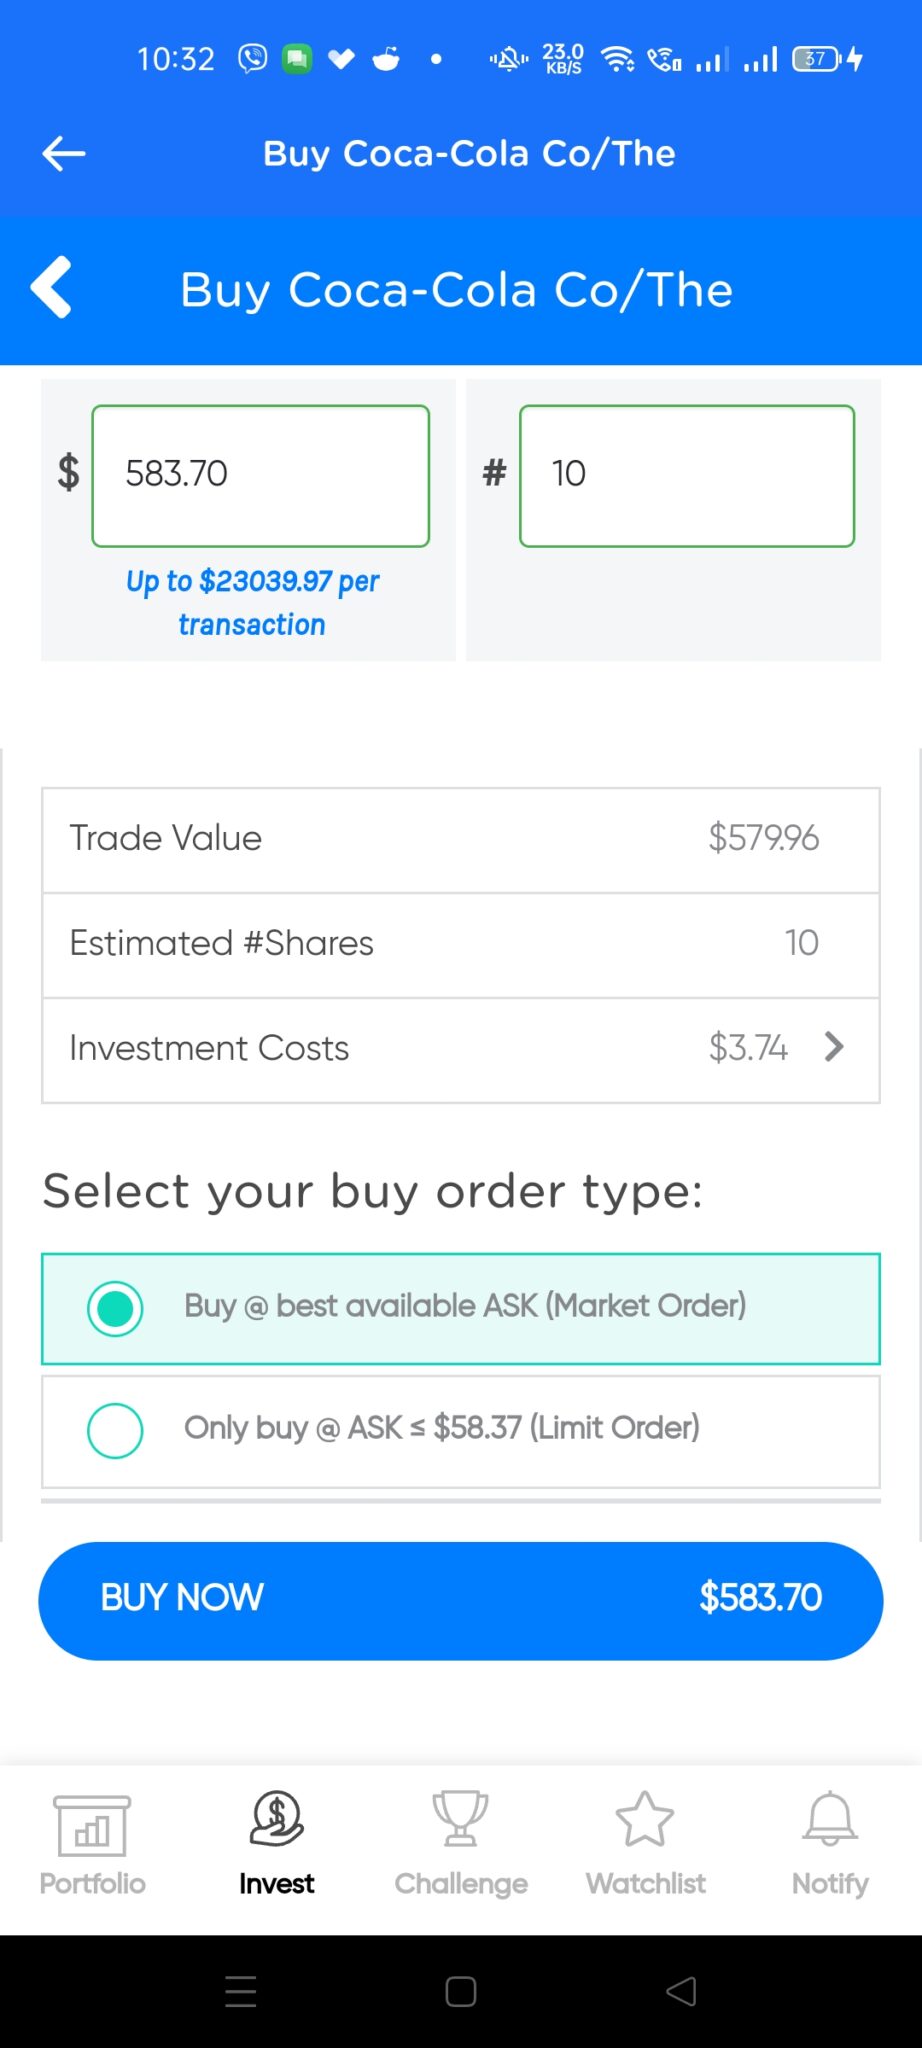This screenshot has height=2048, width=922.
Task: Expand Investment Costs details chevron
Action: [x=834, y=1047]
